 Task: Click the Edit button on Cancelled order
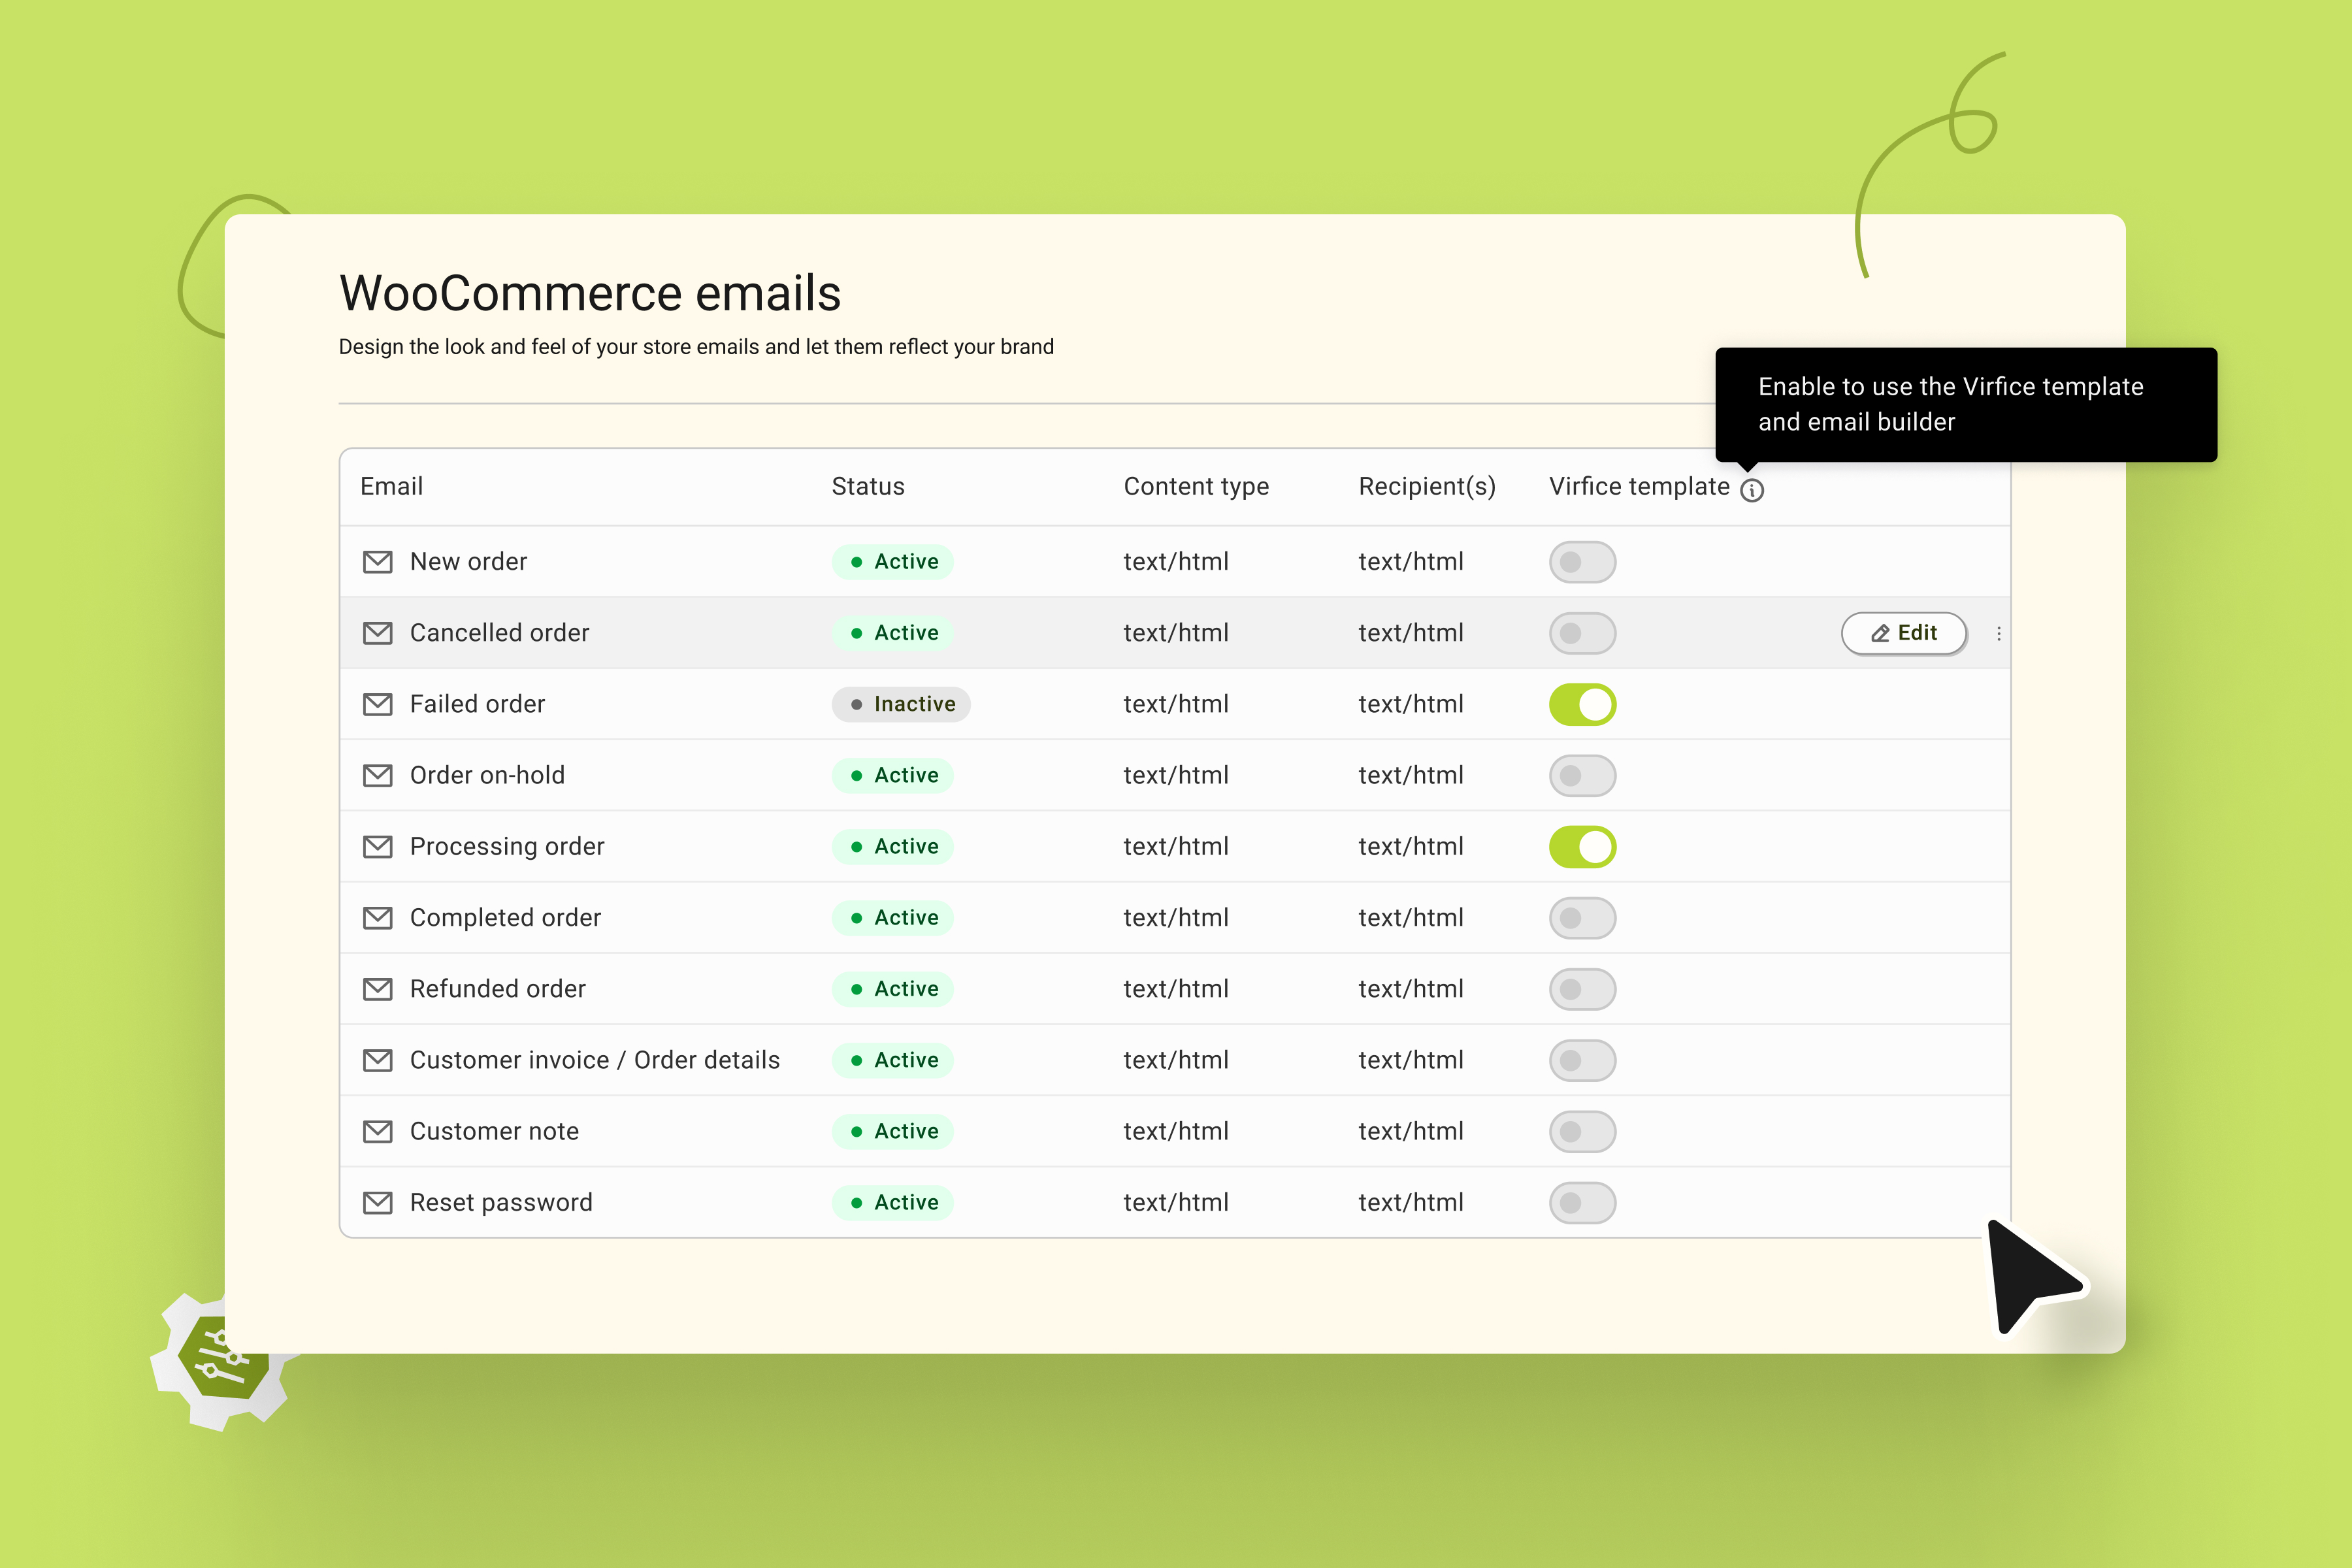click(1904, 633)
